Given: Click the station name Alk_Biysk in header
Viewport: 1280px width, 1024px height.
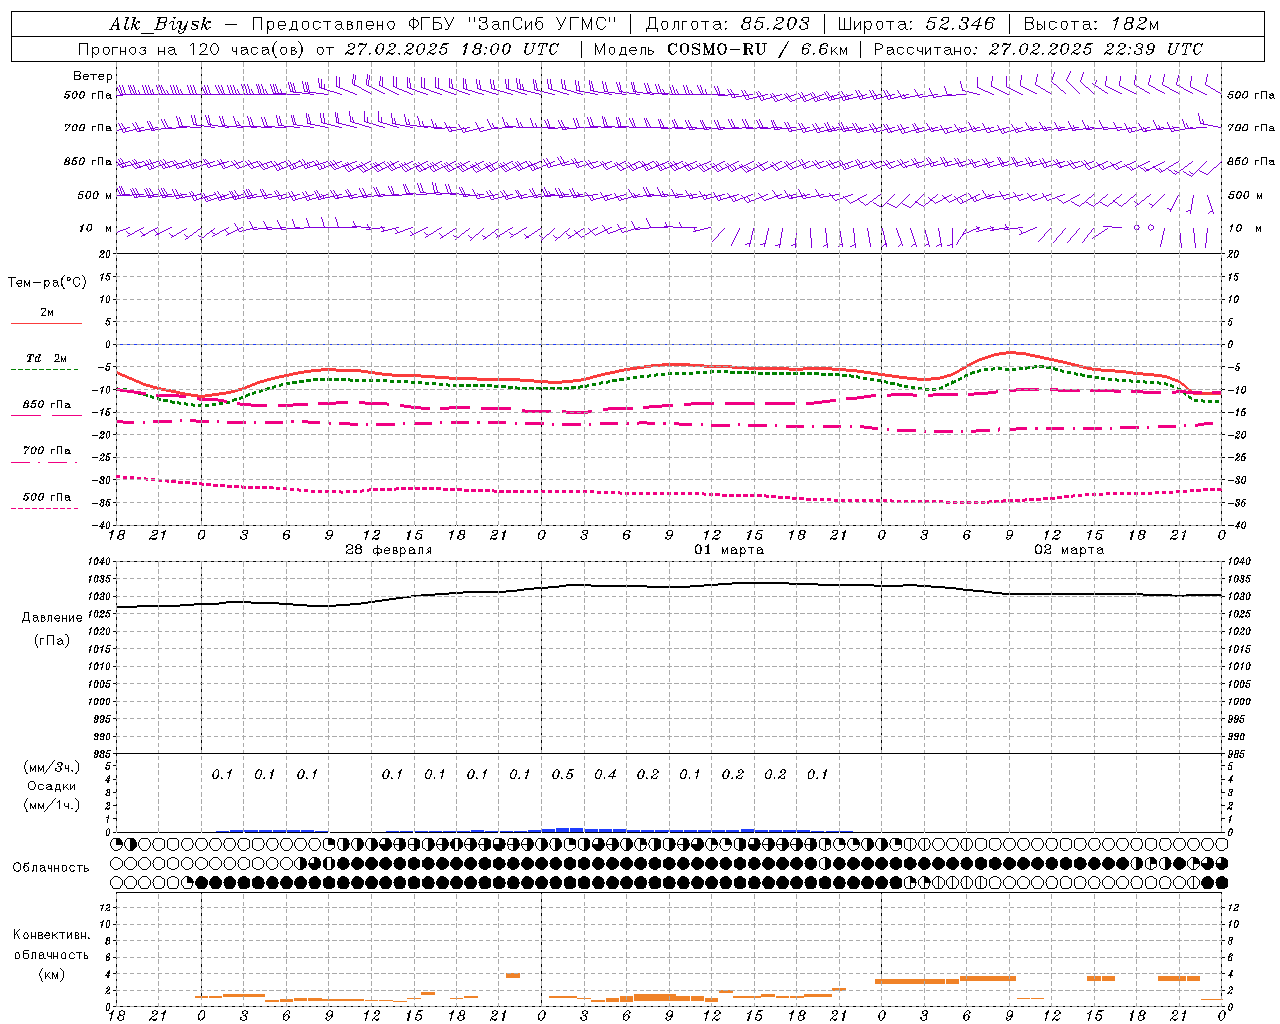Looking at the screenshot, I should (160, 25).
